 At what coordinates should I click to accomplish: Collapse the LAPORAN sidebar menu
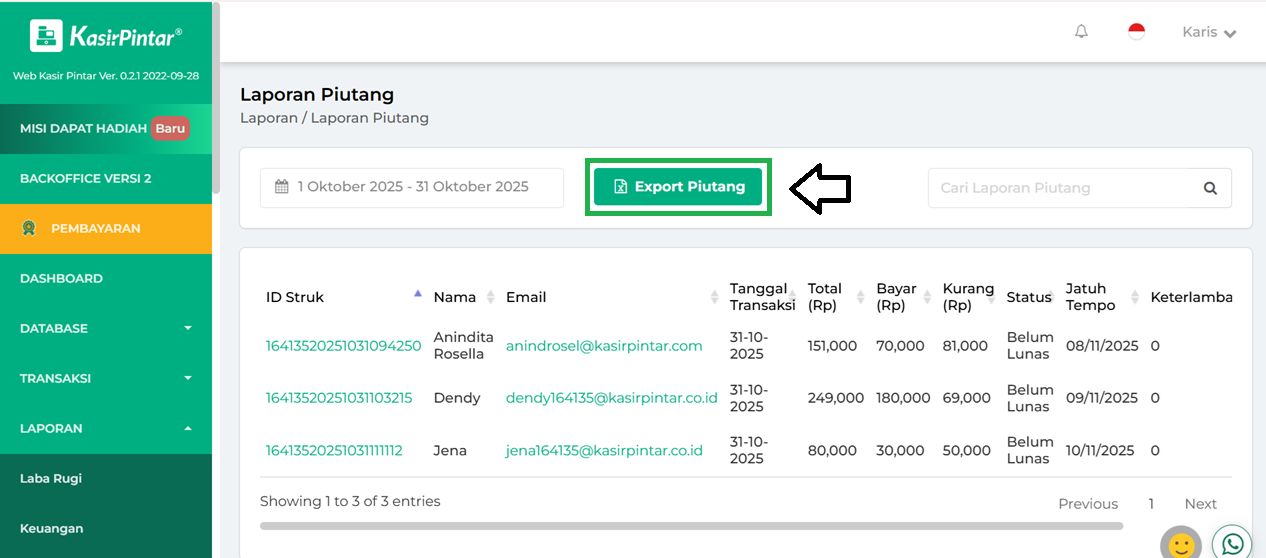click(106, 428)
